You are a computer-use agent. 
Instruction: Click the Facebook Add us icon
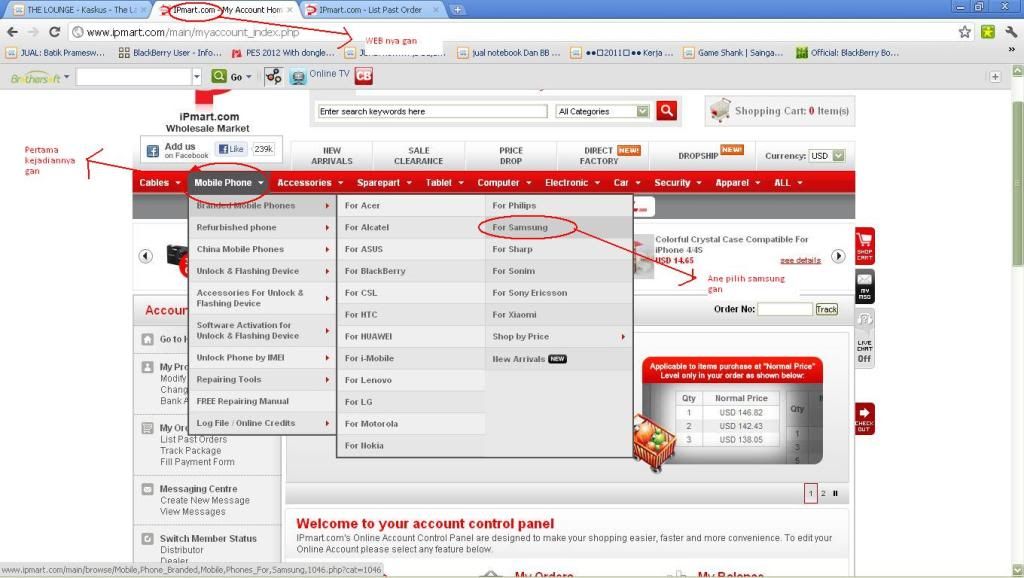(x=152, y=151)
